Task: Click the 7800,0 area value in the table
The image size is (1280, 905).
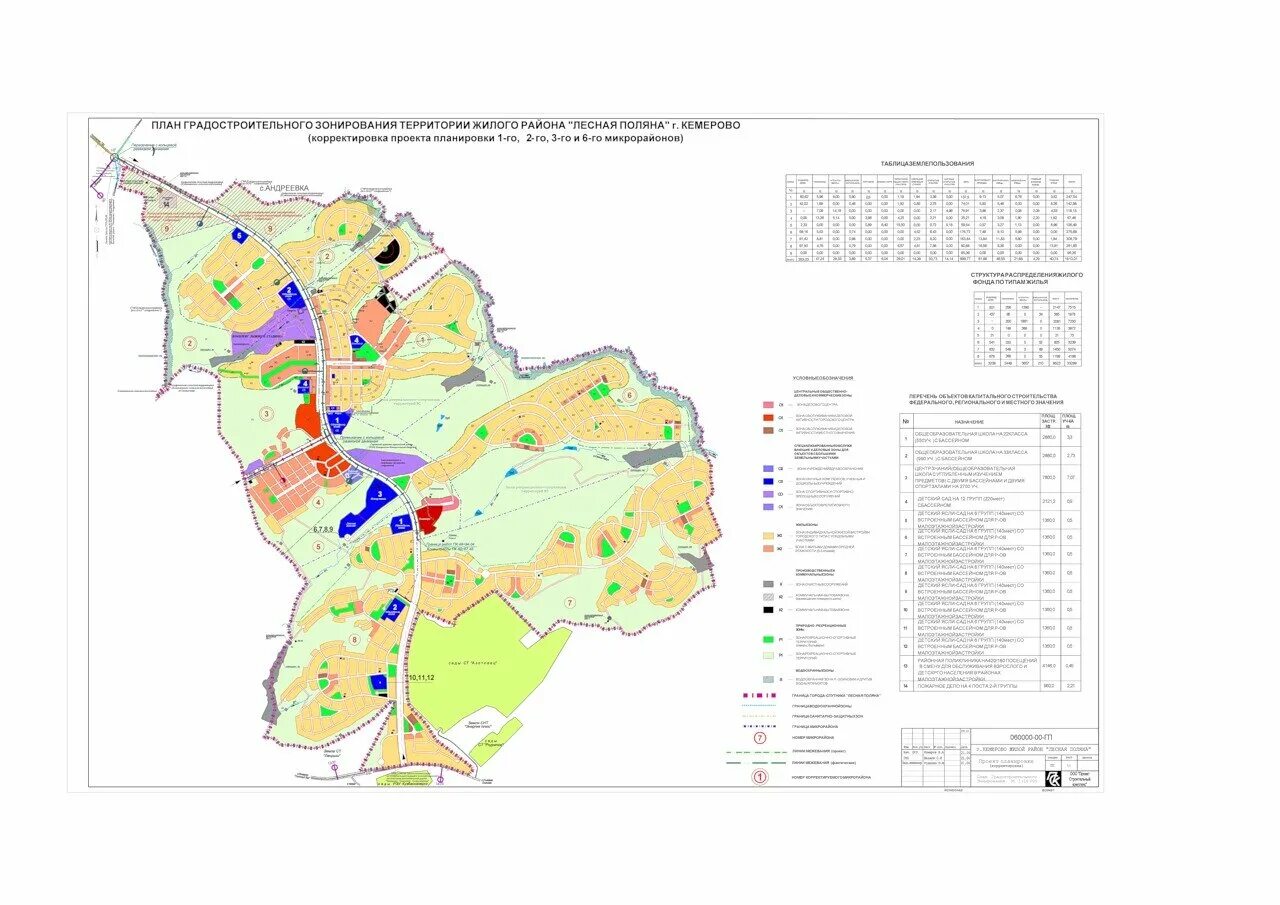Action: tap(1049, 478)
